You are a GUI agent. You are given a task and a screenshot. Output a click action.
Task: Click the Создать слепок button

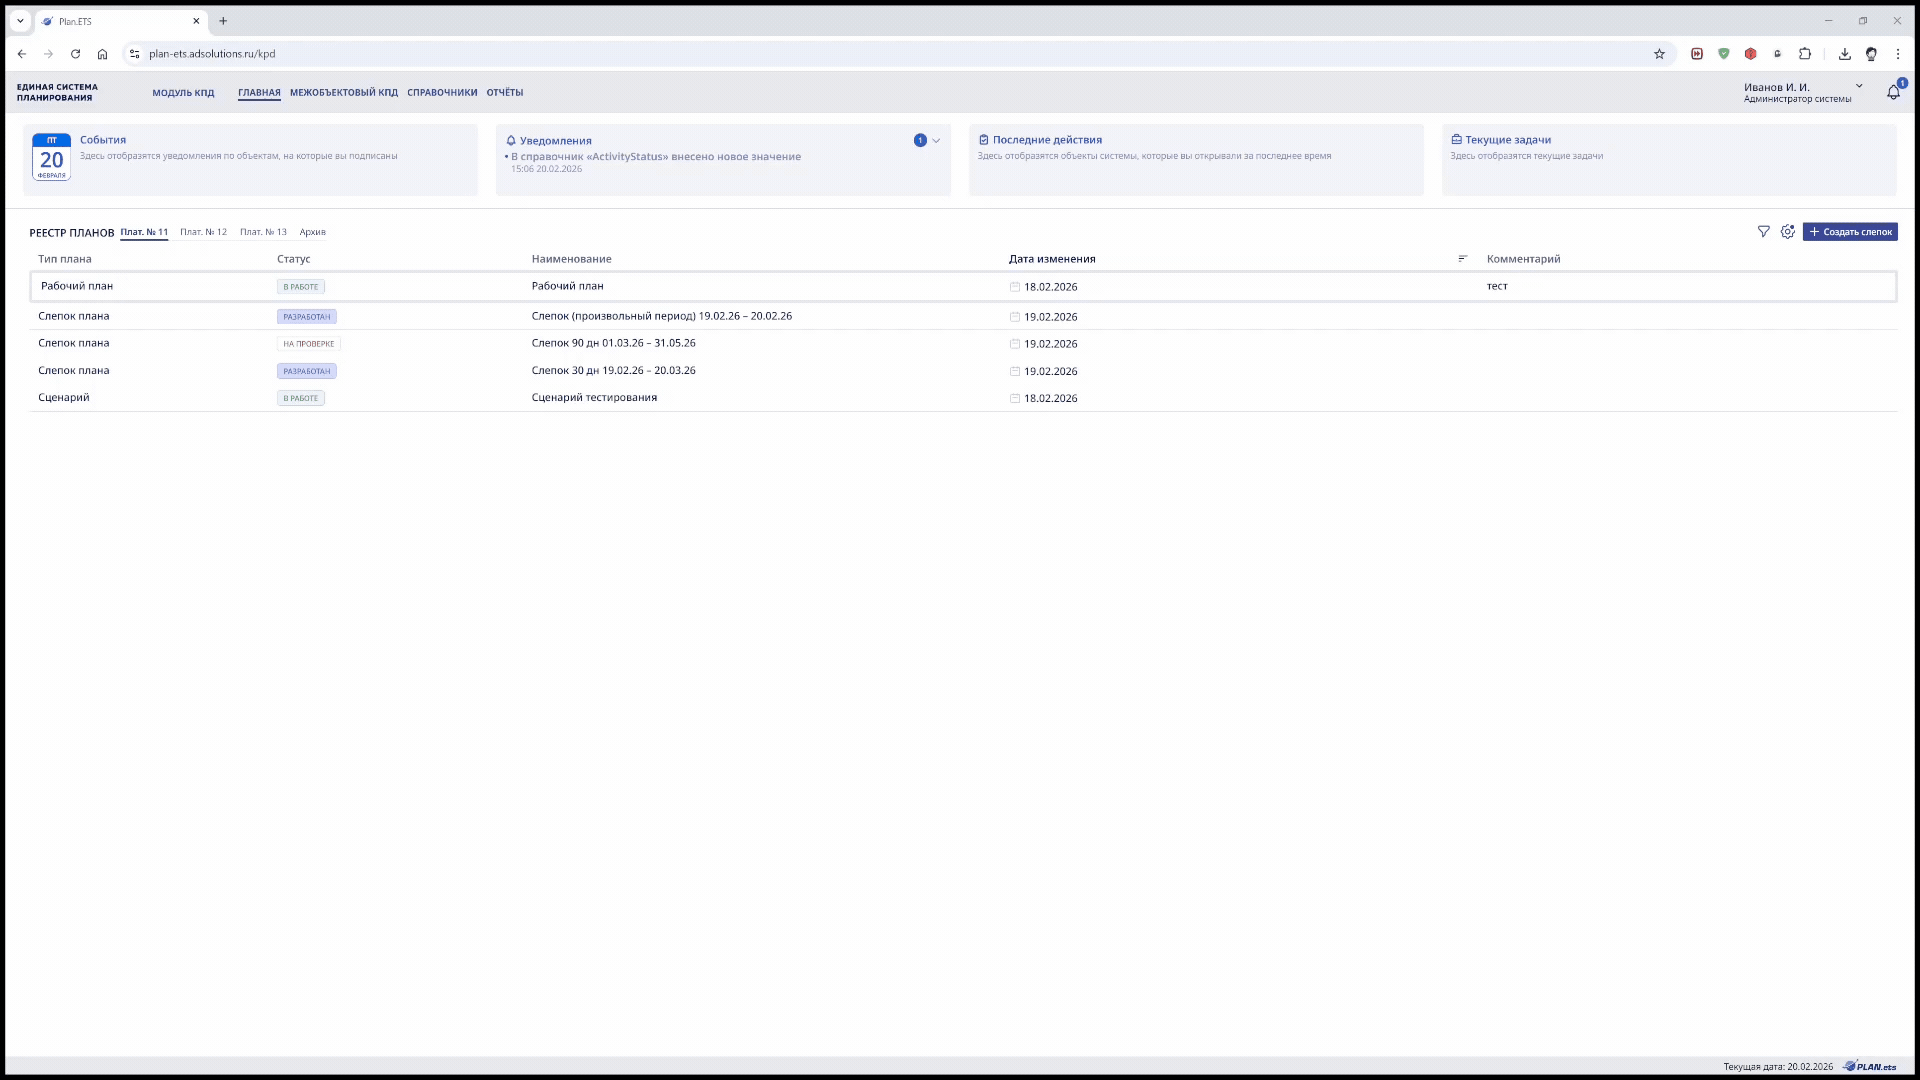point(1850,232)
